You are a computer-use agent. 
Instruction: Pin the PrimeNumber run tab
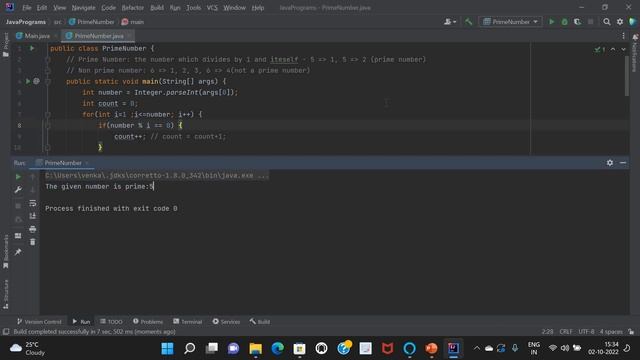pyautogui.click(x=18, y=252)
